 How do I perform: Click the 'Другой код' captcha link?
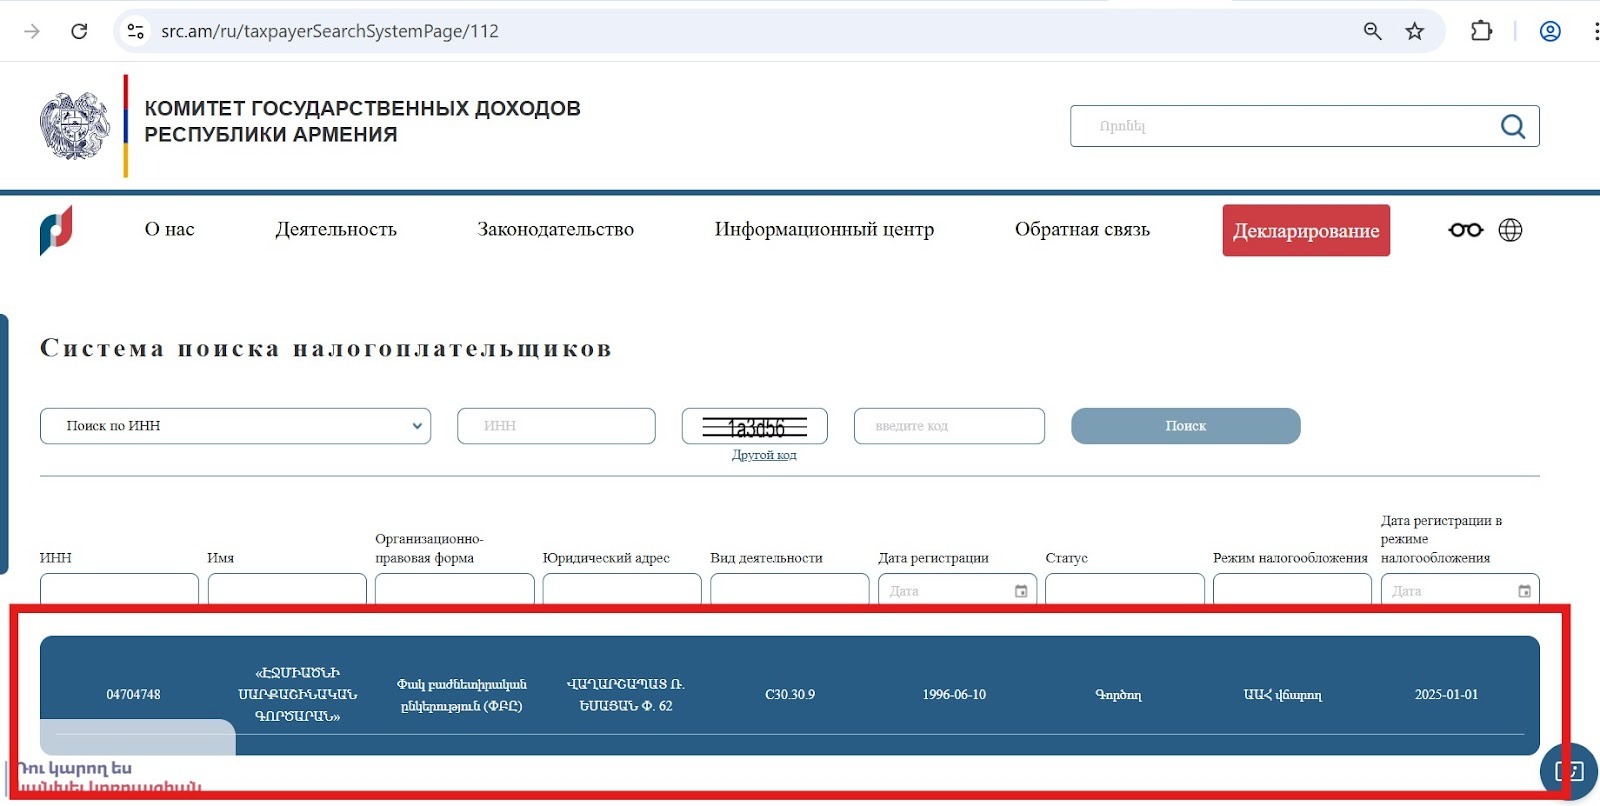point(764,455)
